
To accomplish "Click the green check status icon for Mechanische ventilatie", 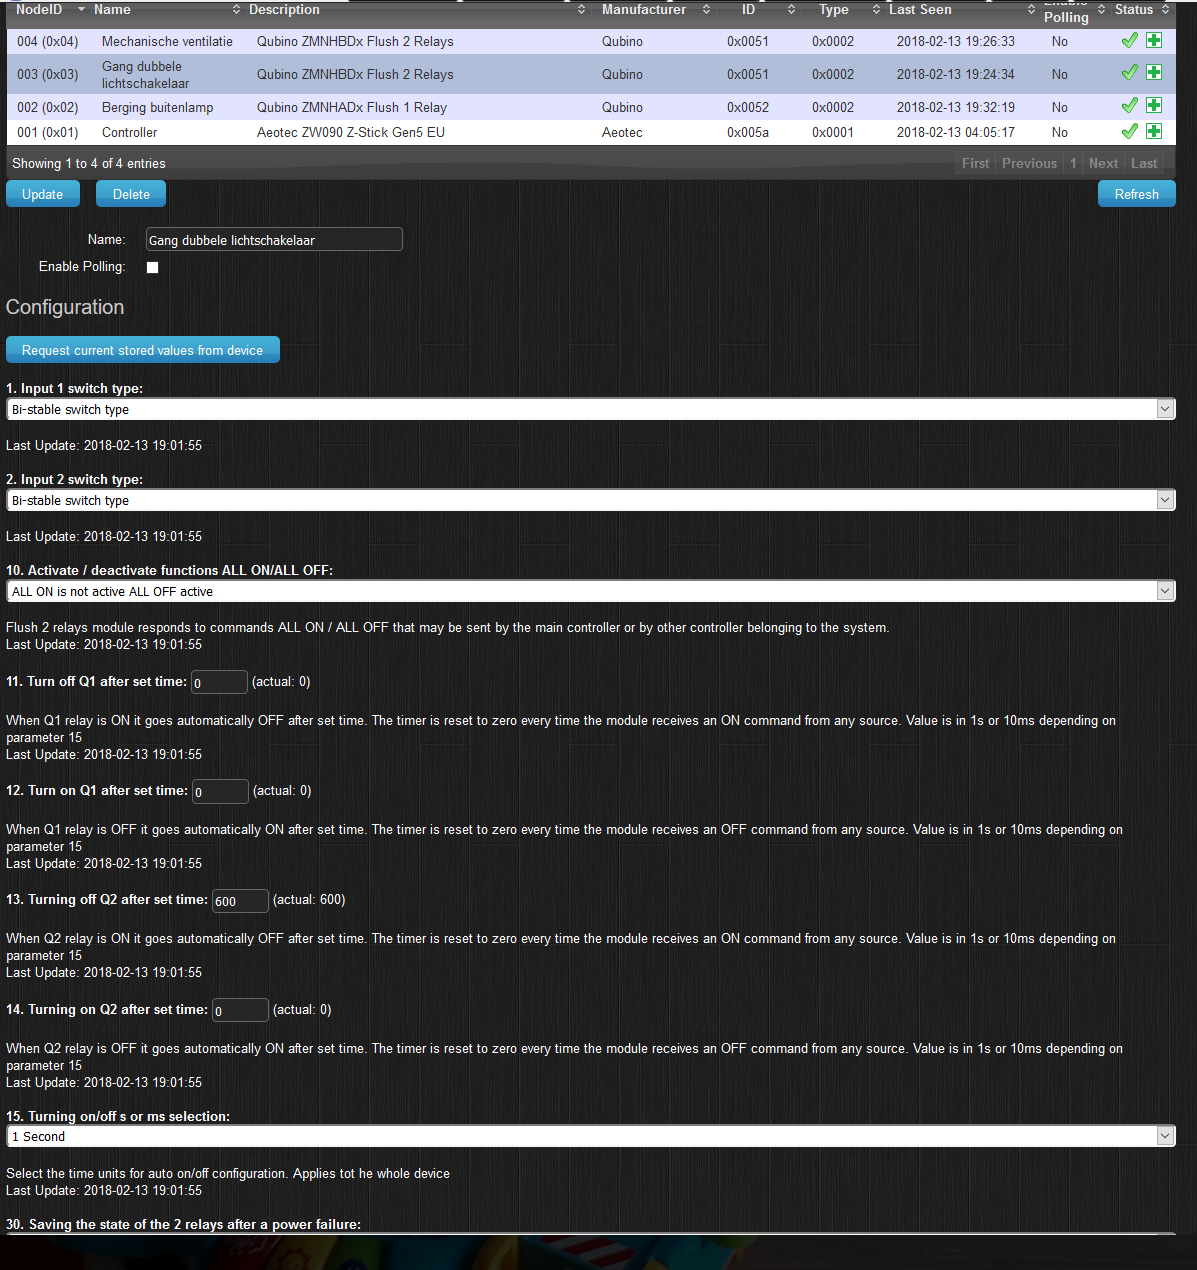I will pos(1129,41).
